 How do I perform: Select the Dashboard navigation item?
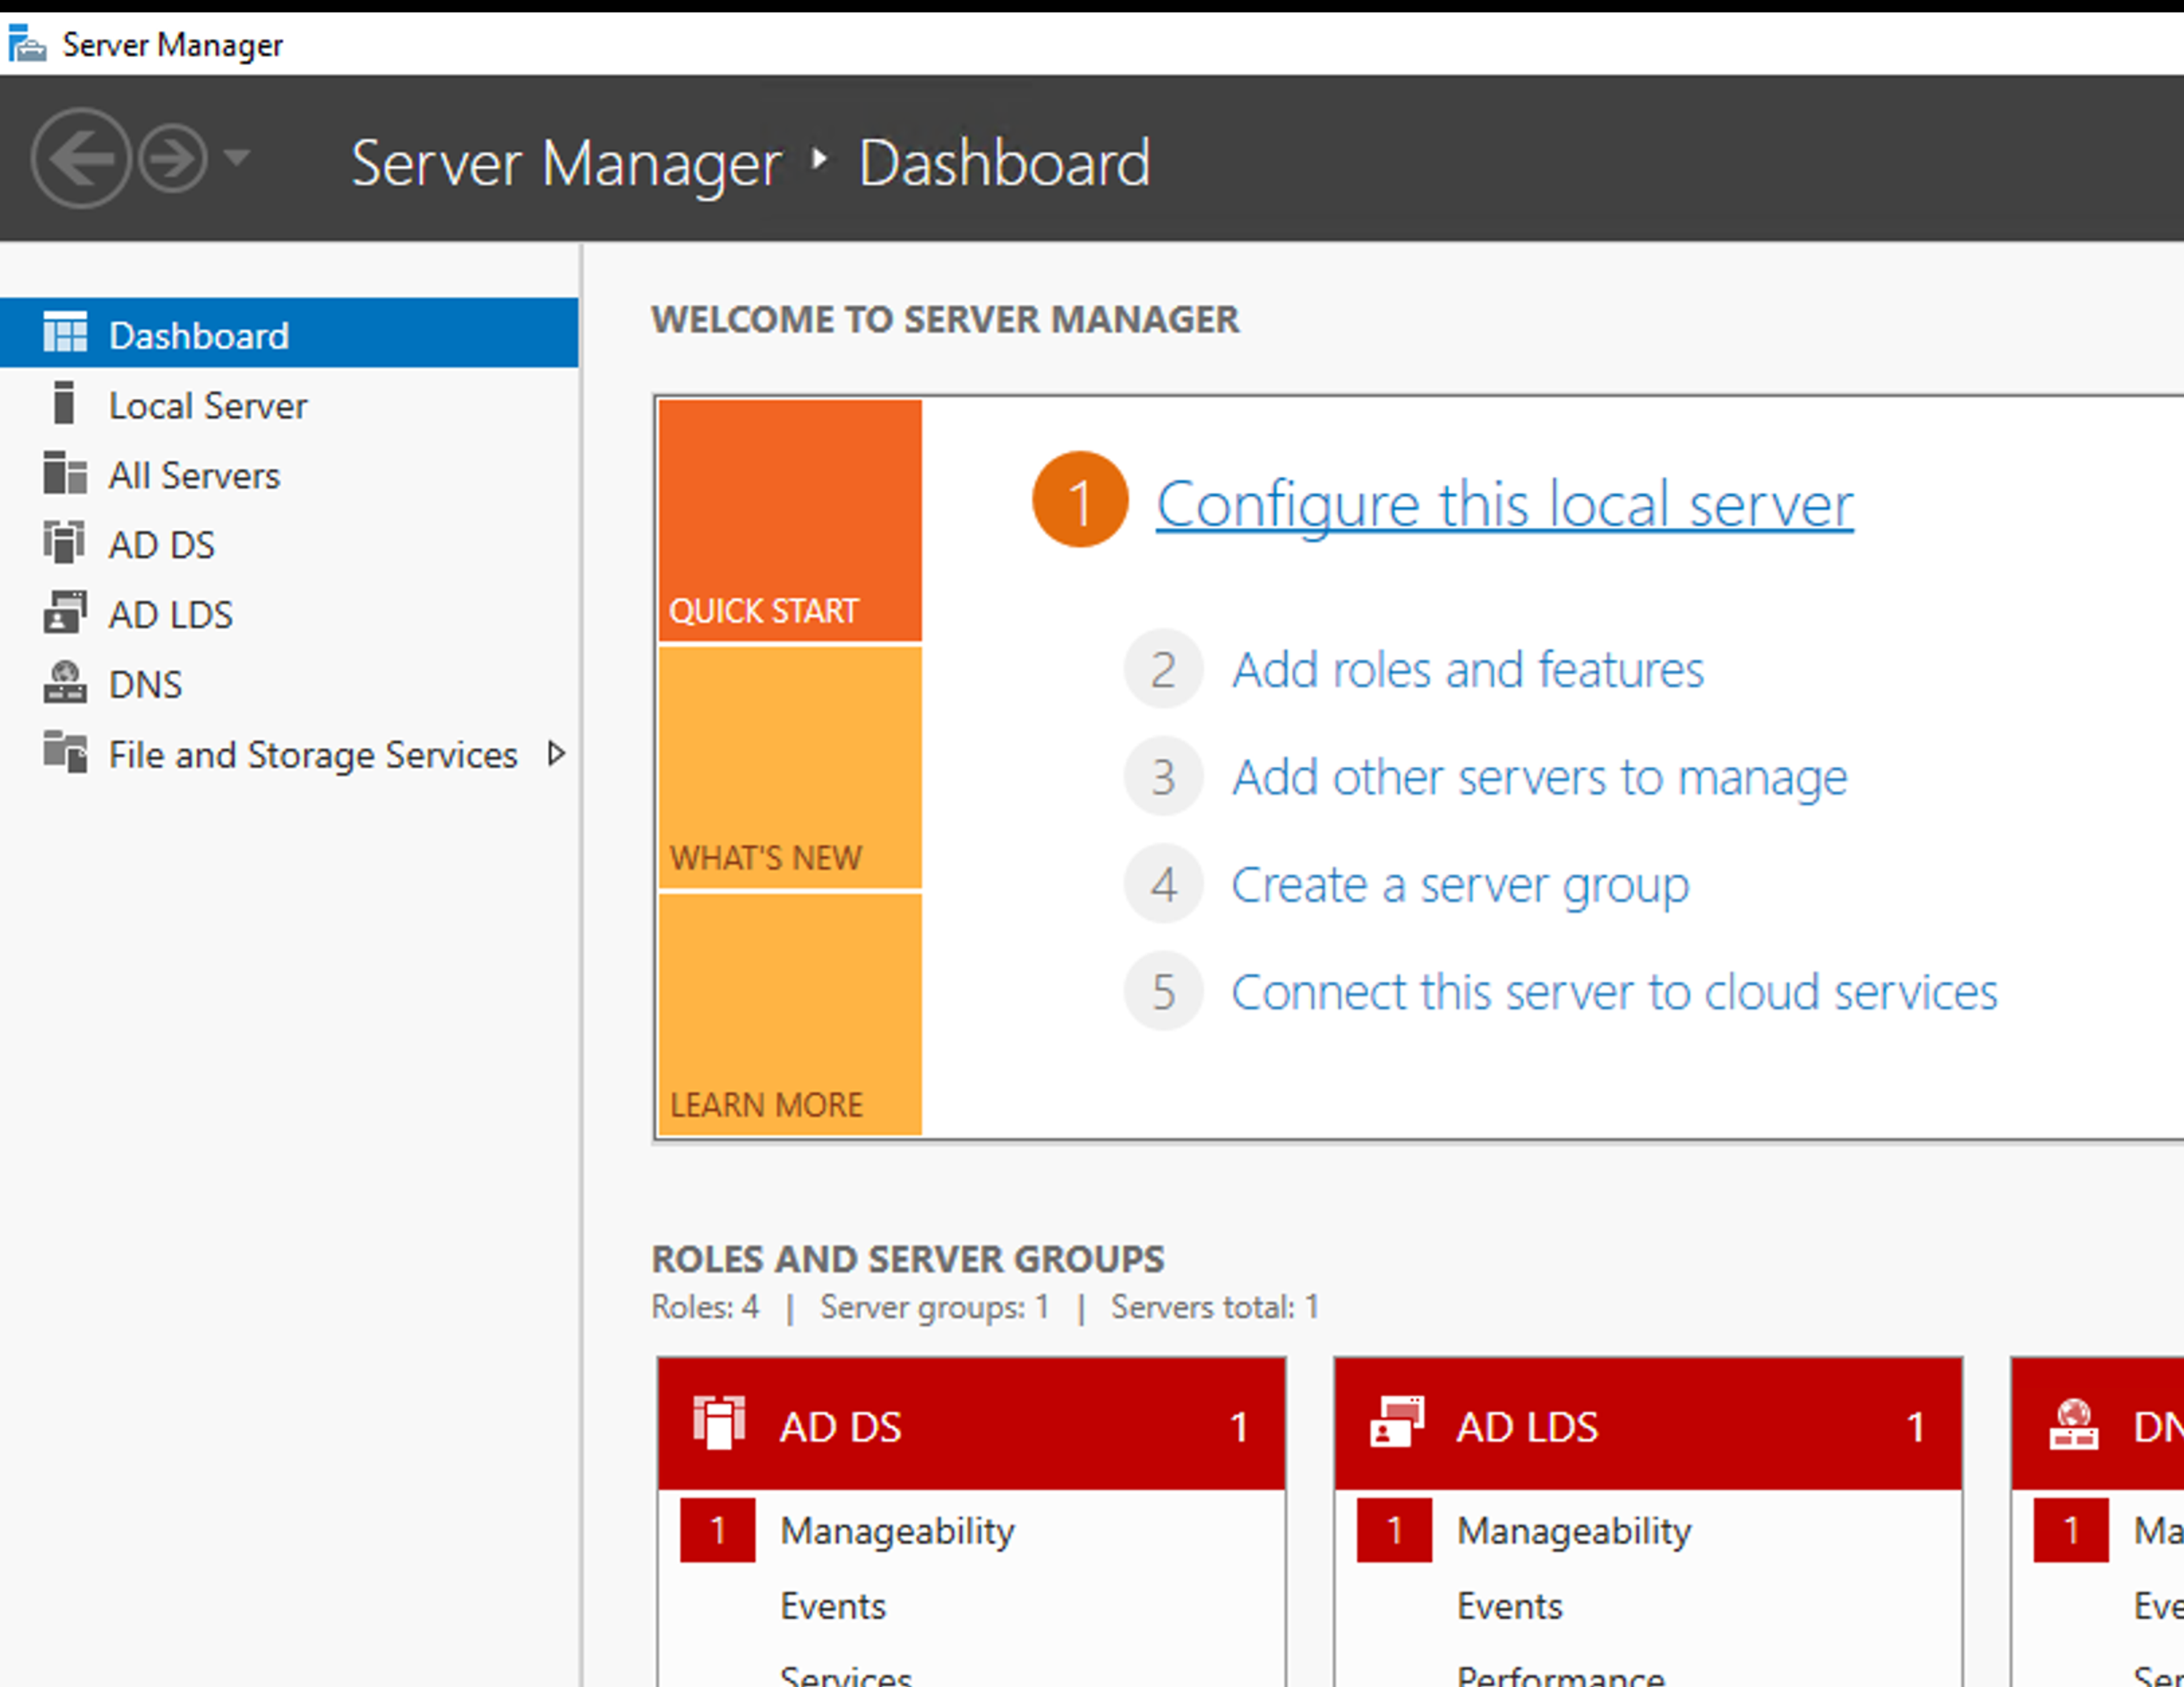198,336
